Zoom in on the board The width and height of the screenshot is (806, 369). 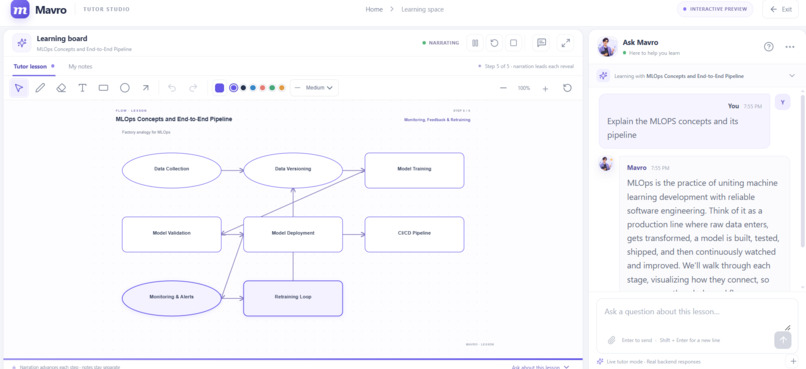tap(545, 88)
